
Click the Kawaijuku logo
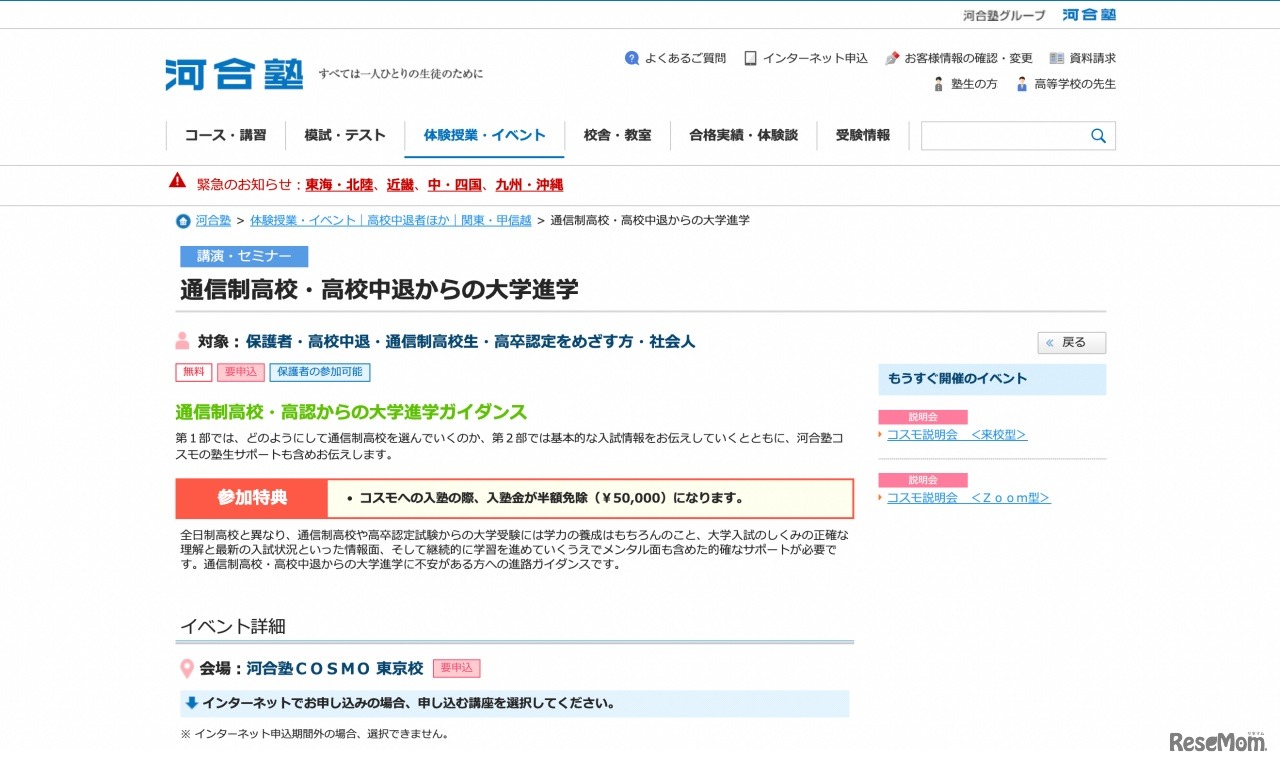point(234,75)
